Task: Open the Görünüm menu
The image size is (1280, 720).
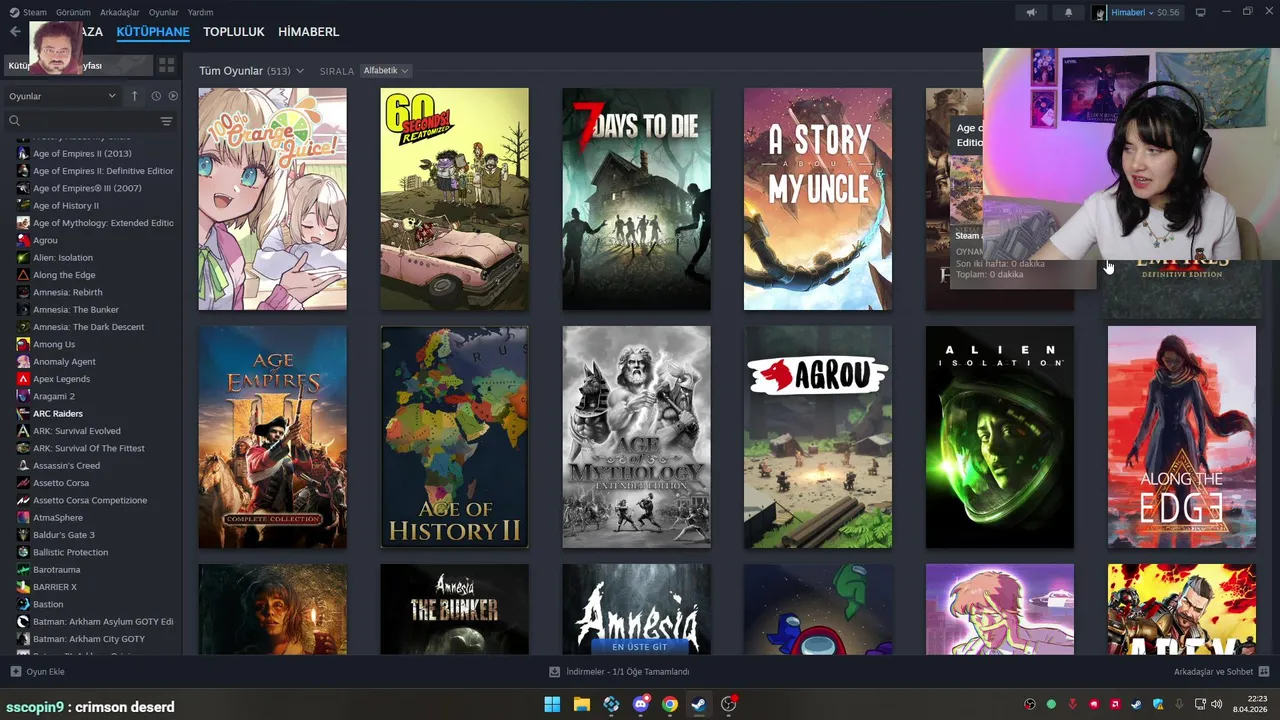Action: (73, 12)
